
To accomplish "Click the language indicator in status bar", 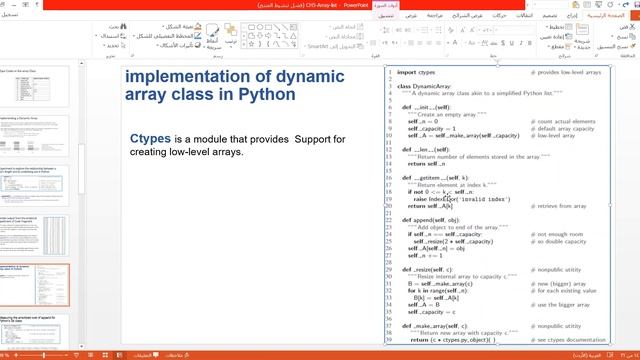I will [586, 356].
